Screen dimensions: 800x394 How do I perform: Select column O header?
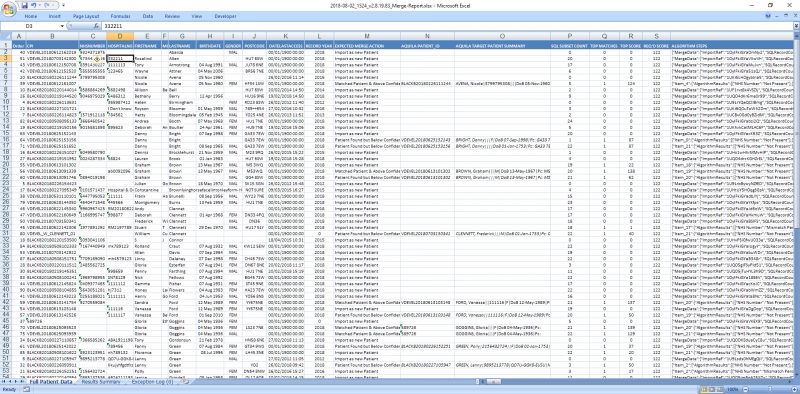coord(503,36)
